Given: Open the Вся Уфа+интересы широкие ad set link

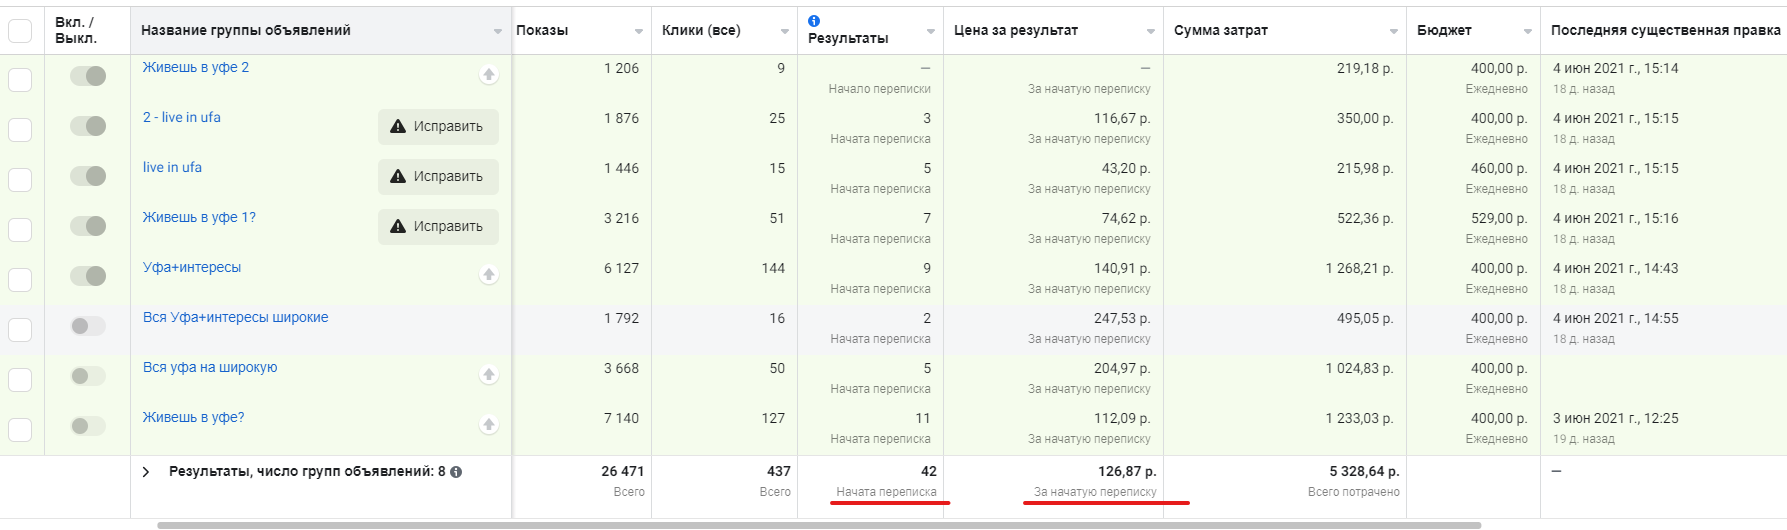Looking at the screenshot, I should click(235, 318).
